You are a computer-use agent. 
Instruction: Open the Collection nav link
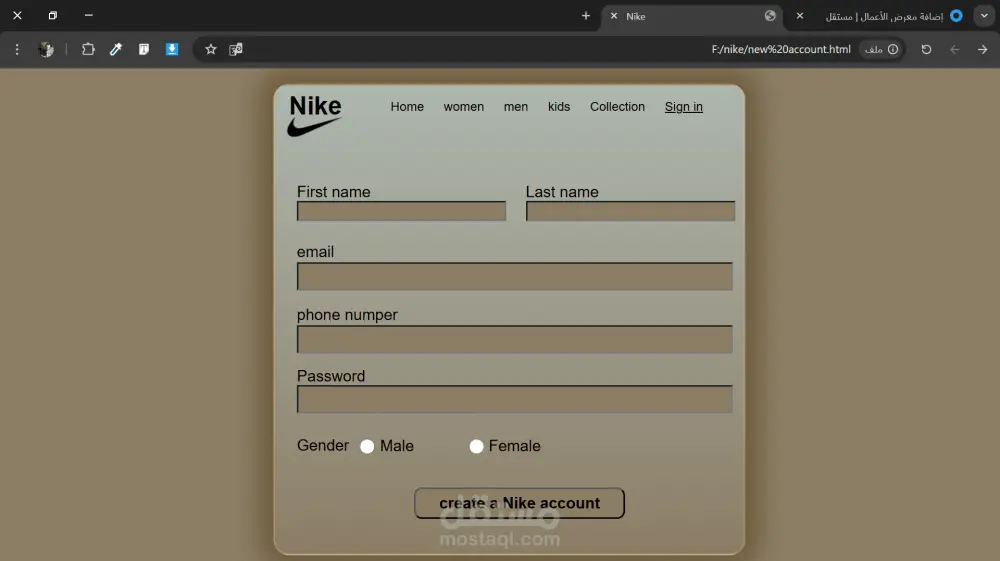pos(617,106)
